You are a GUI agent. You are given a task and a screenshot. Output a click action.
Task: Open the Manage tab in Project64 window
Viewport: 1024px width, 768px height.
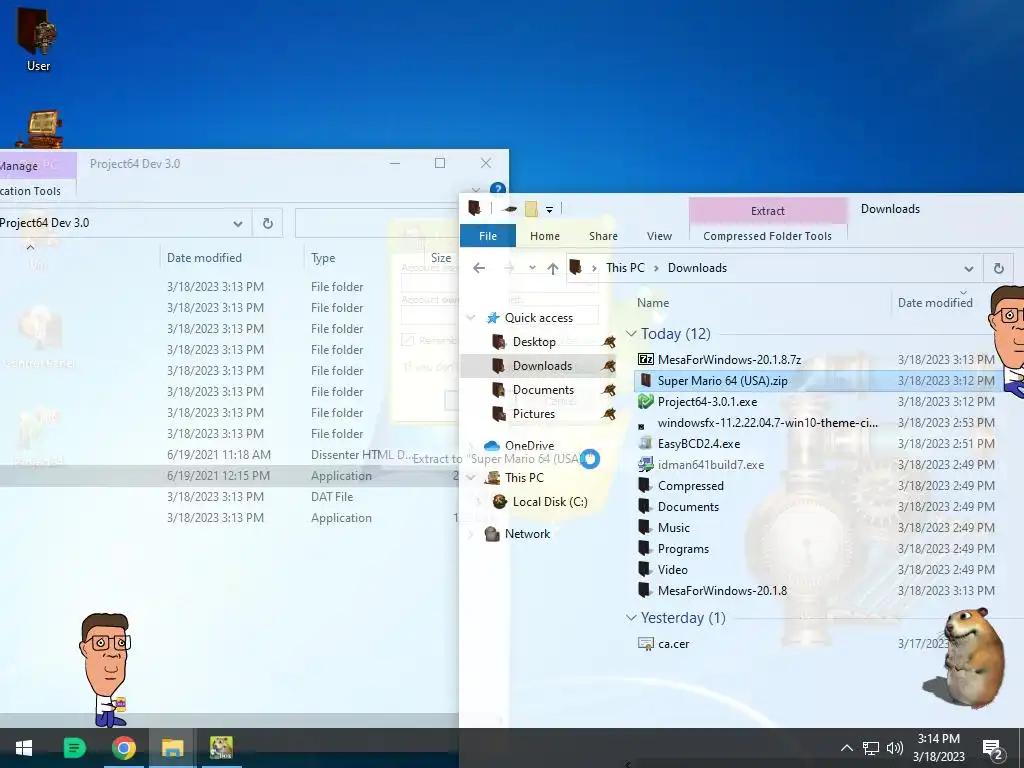click(19, 166)
